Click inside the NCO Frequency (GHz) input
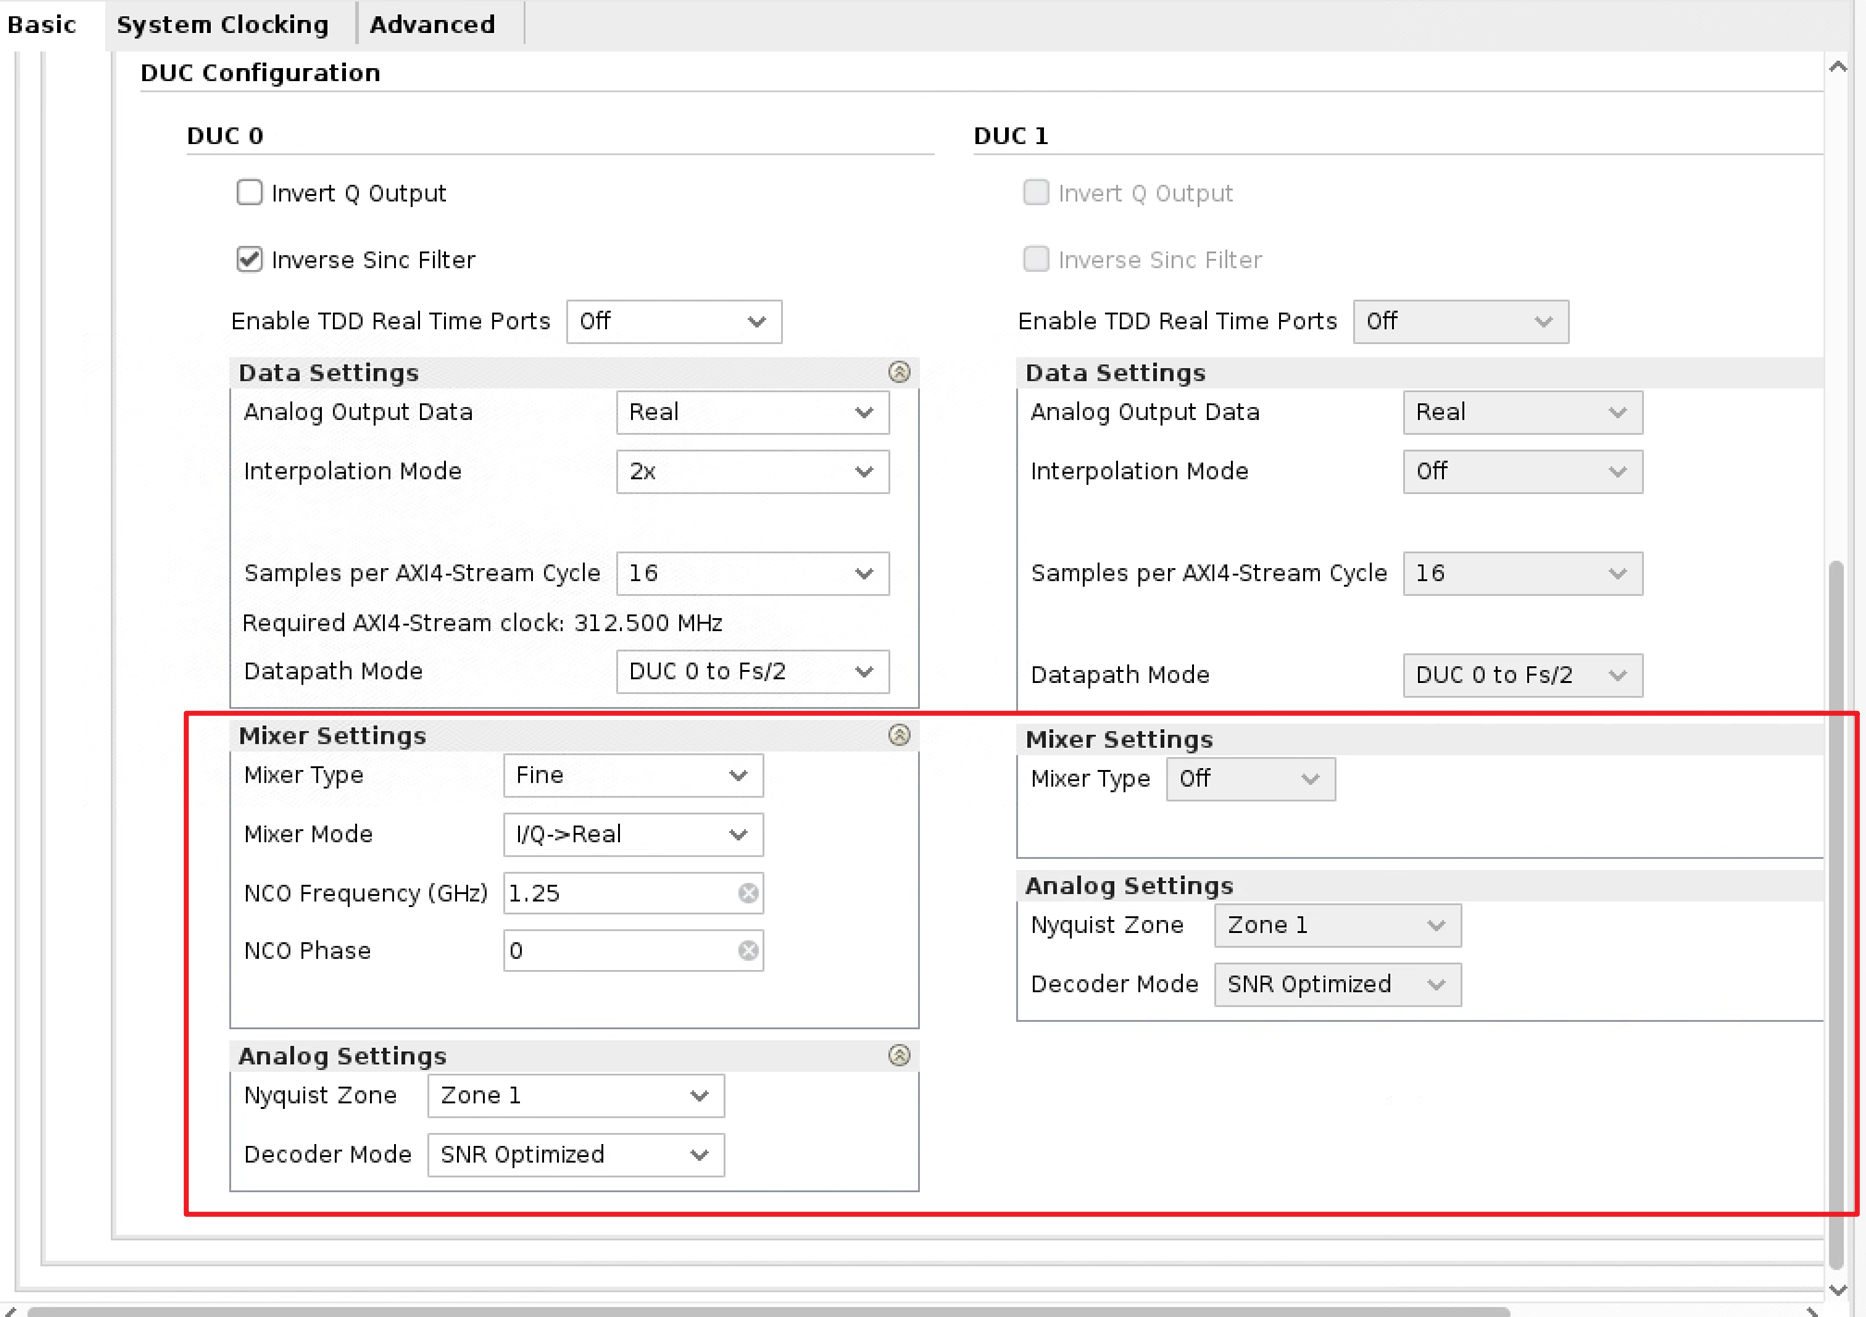 tap(620, 893)
